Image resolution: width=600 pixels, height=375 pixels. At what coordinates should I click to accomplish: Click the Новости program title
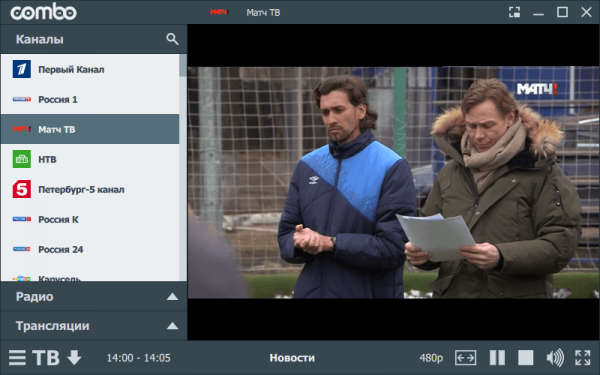coord(292,358)
